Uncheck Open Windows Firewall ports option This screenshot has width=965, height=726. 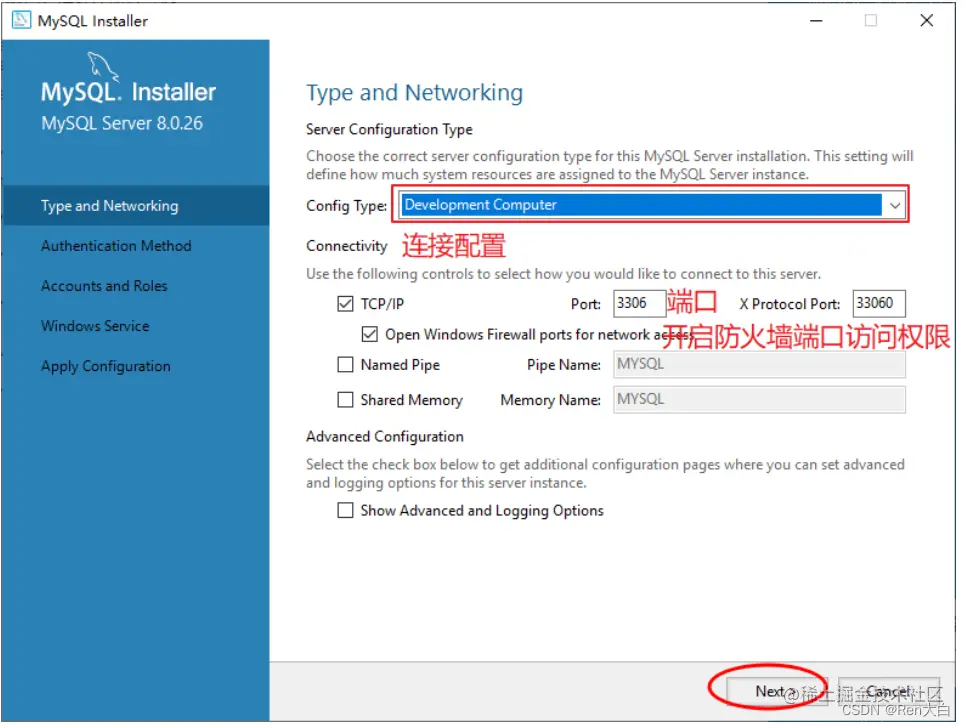click(369, 335)
